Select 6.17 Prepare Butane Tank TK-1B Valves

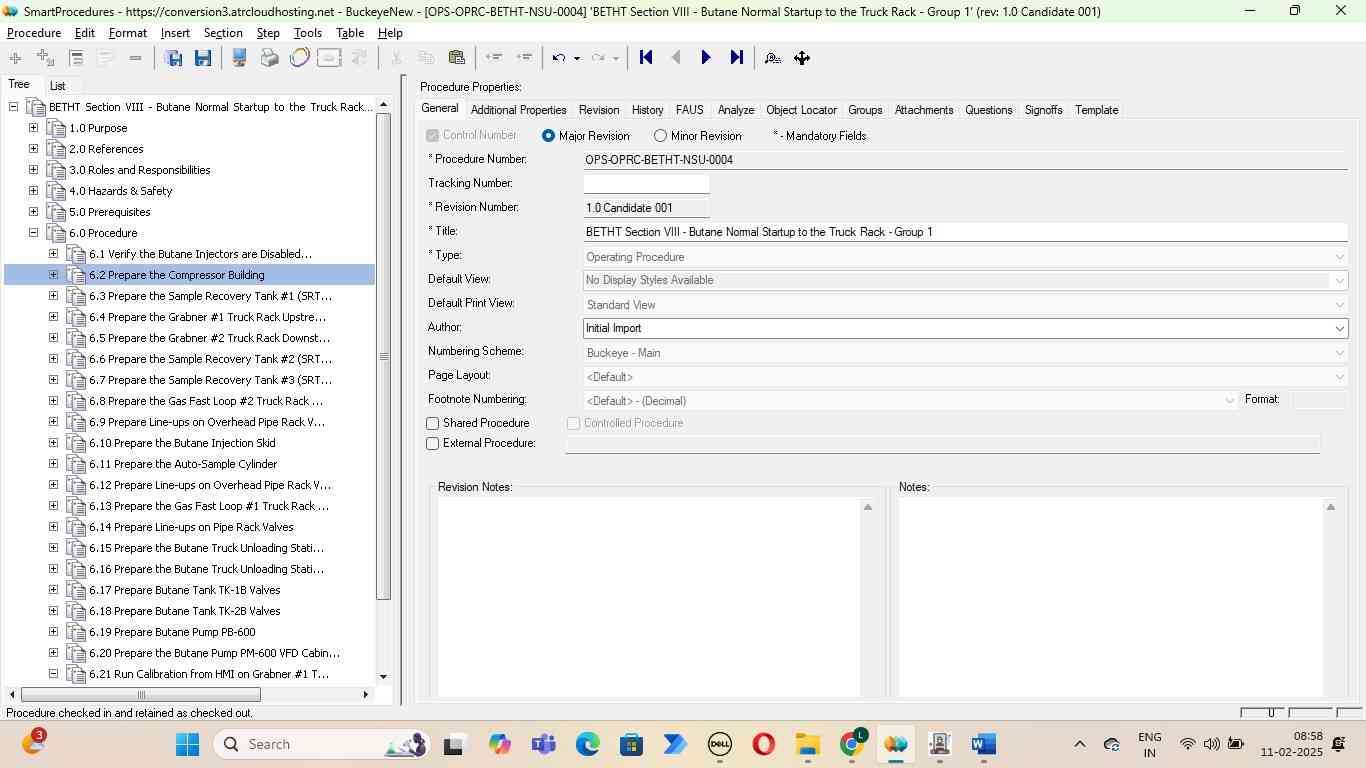pyautogui.click(x=184, y=590)
